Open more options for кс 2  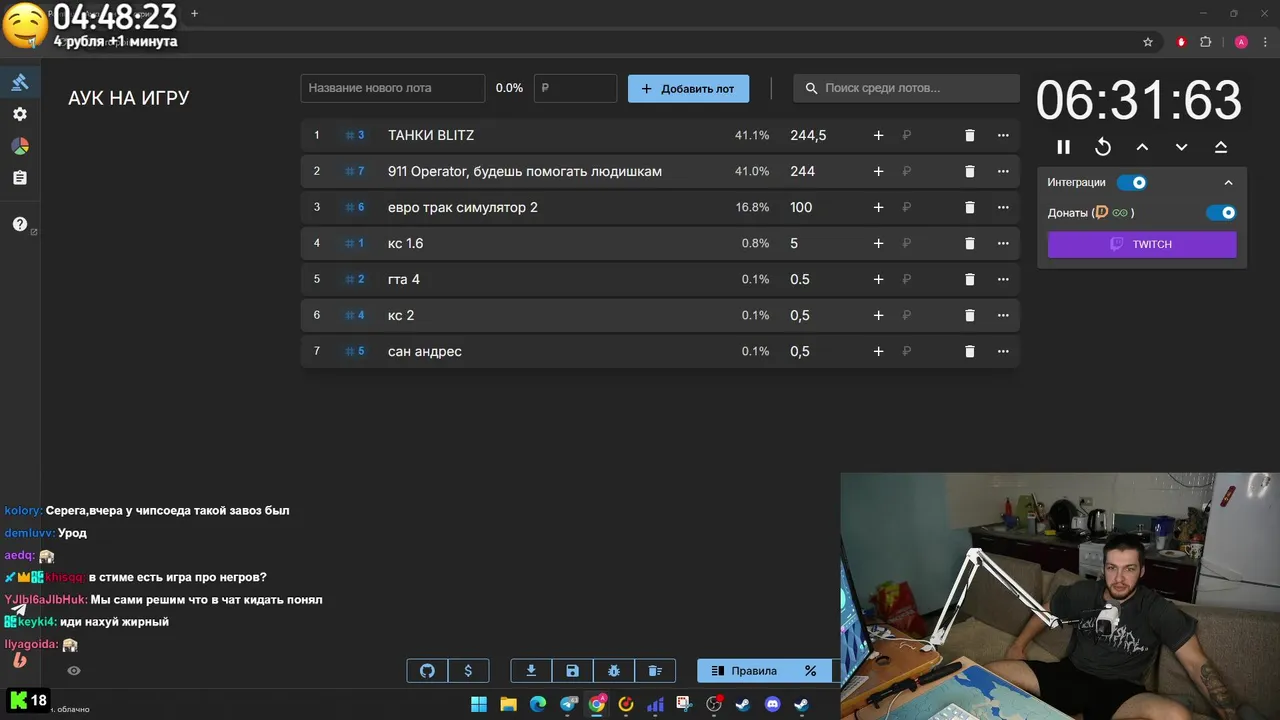[1003, 315]
